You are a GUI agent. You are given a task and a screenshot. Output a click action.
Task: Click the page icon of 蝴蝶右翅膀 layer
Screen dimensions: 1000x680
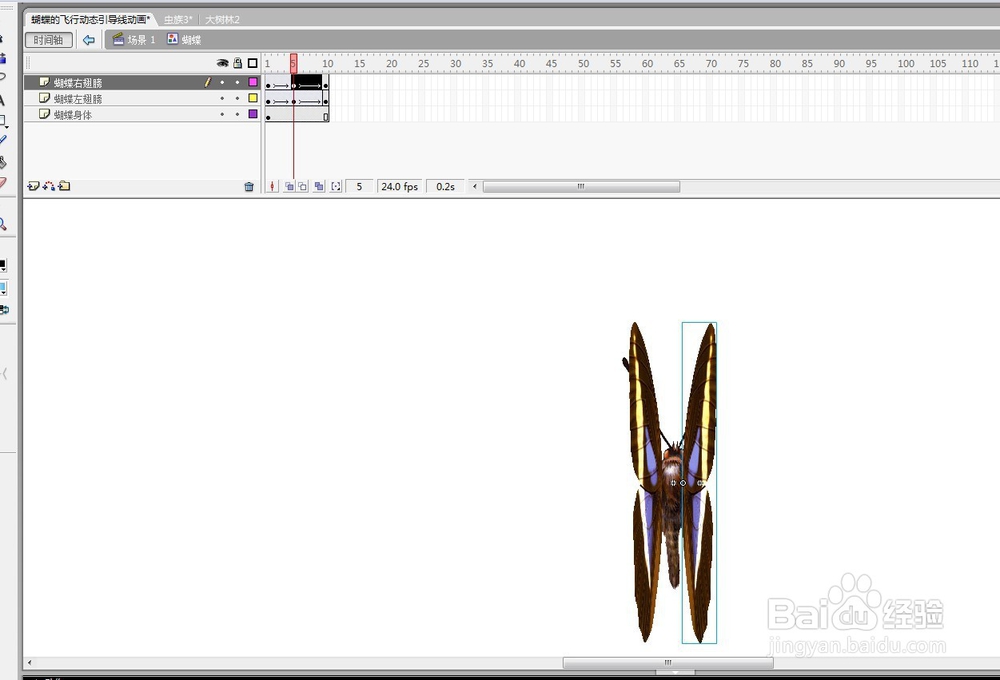pos(44,82)
